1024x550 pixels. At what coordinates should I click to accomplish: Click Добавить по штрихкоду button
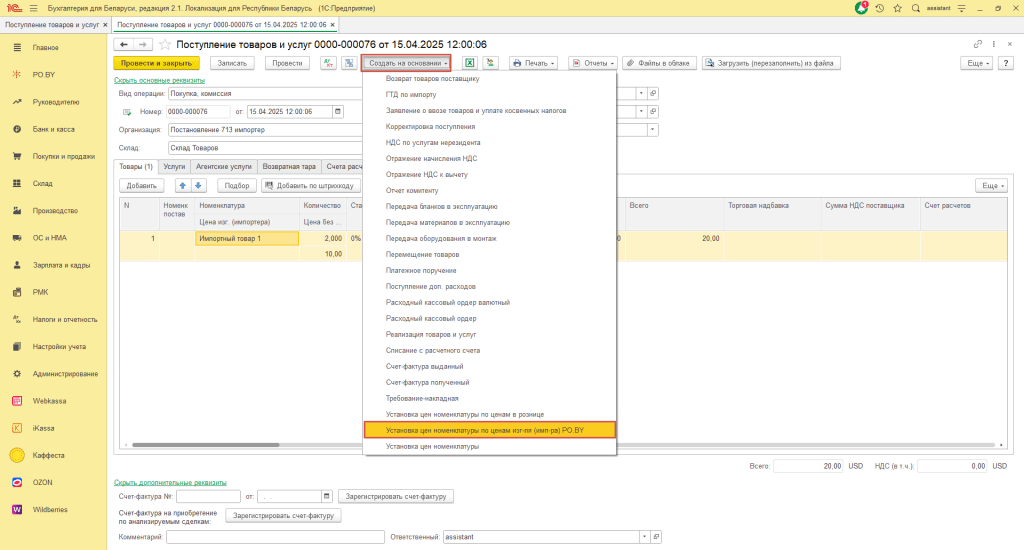[310, 186]
